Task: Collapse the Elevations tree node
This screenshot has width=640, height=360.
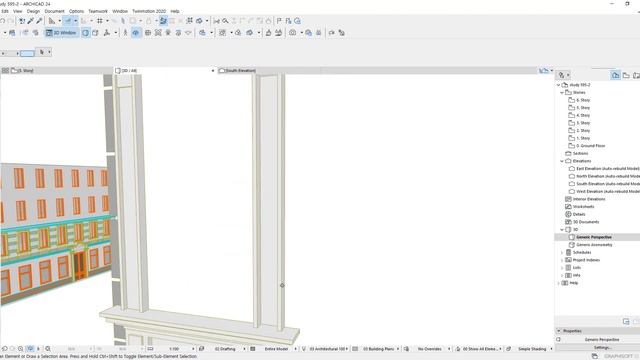Action: pos(562,161)
